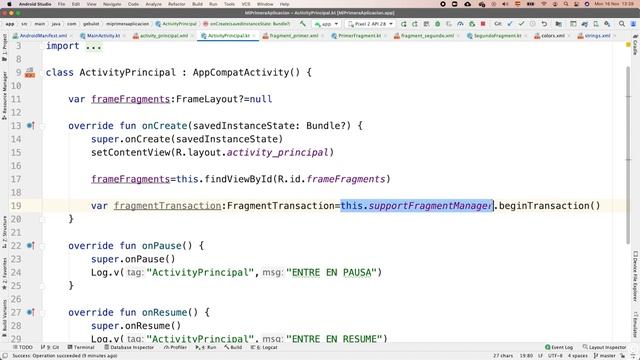
Task: Expand the collapsed import block
Action: (94, 46)
